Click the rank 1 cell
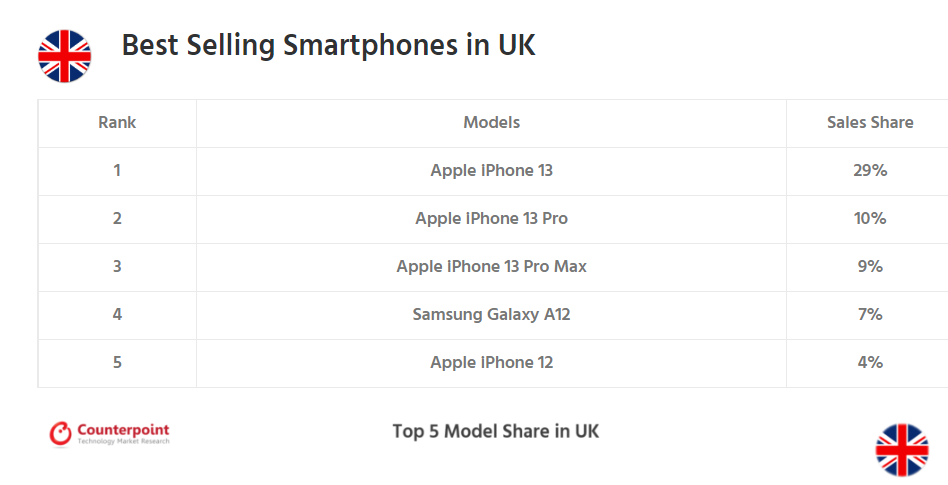This screenshot has height=485, width=948. (117, 171)
